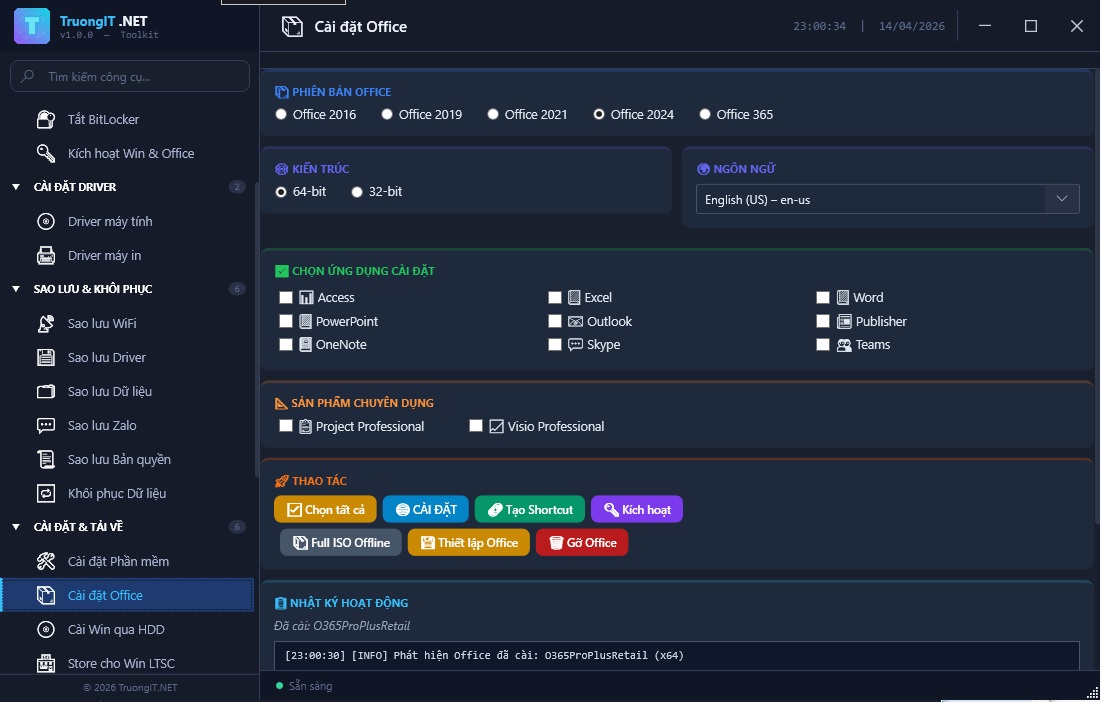Select the Office 2021 radio button
1101x702 pixels.
[493, 115]
